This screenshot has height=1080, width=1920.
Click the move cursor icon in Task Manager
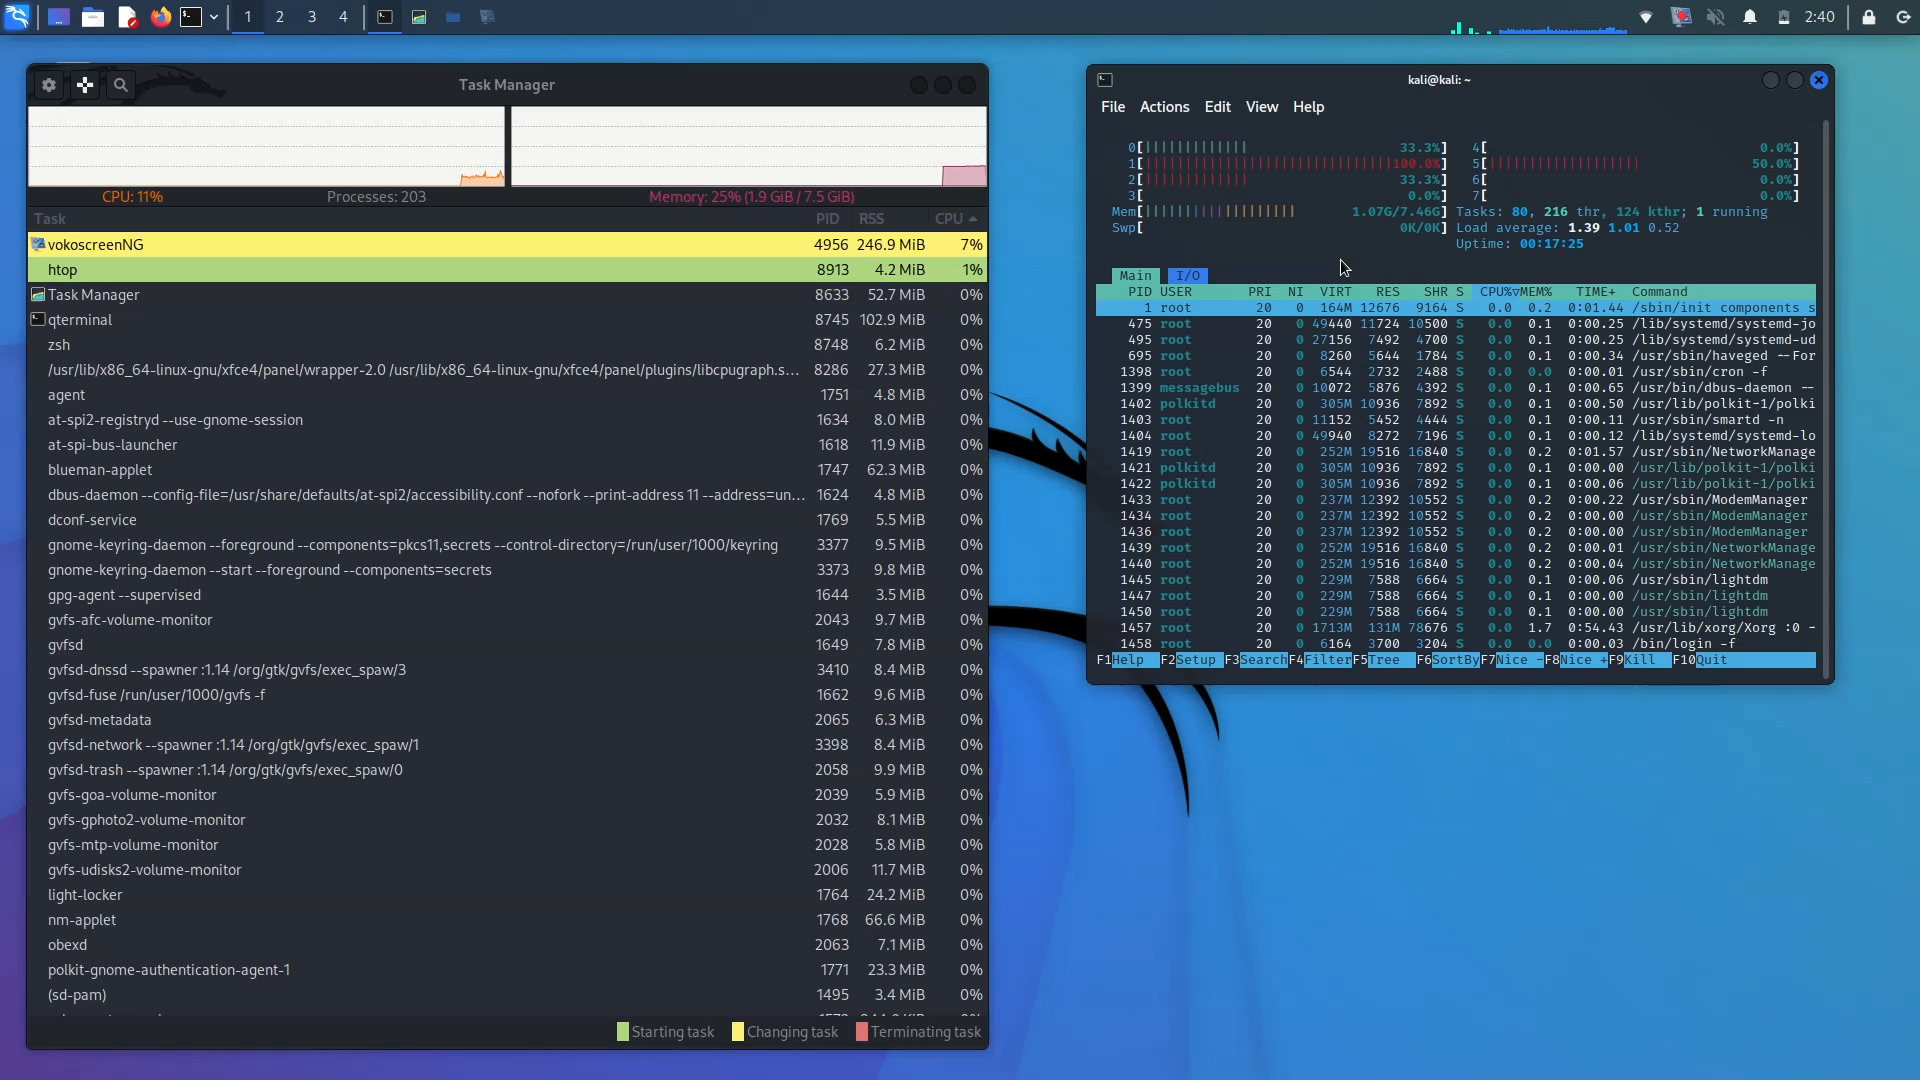[x=85, y=85]
